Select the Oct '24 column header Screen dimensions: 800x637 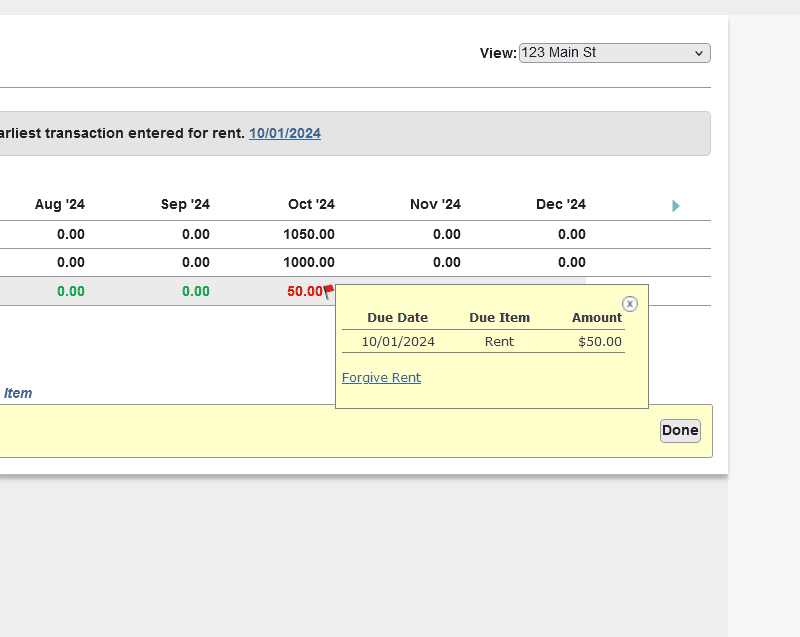311,204
